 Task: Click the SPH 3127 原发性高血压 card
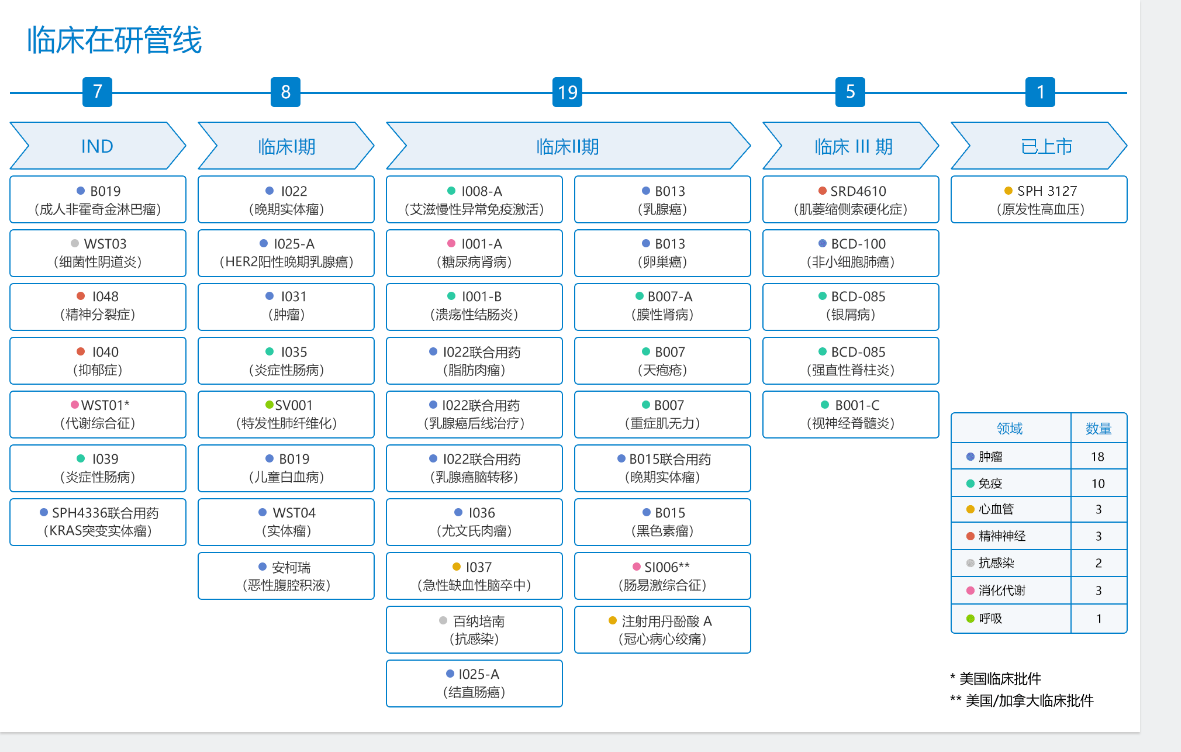[x=1039, y=200]
